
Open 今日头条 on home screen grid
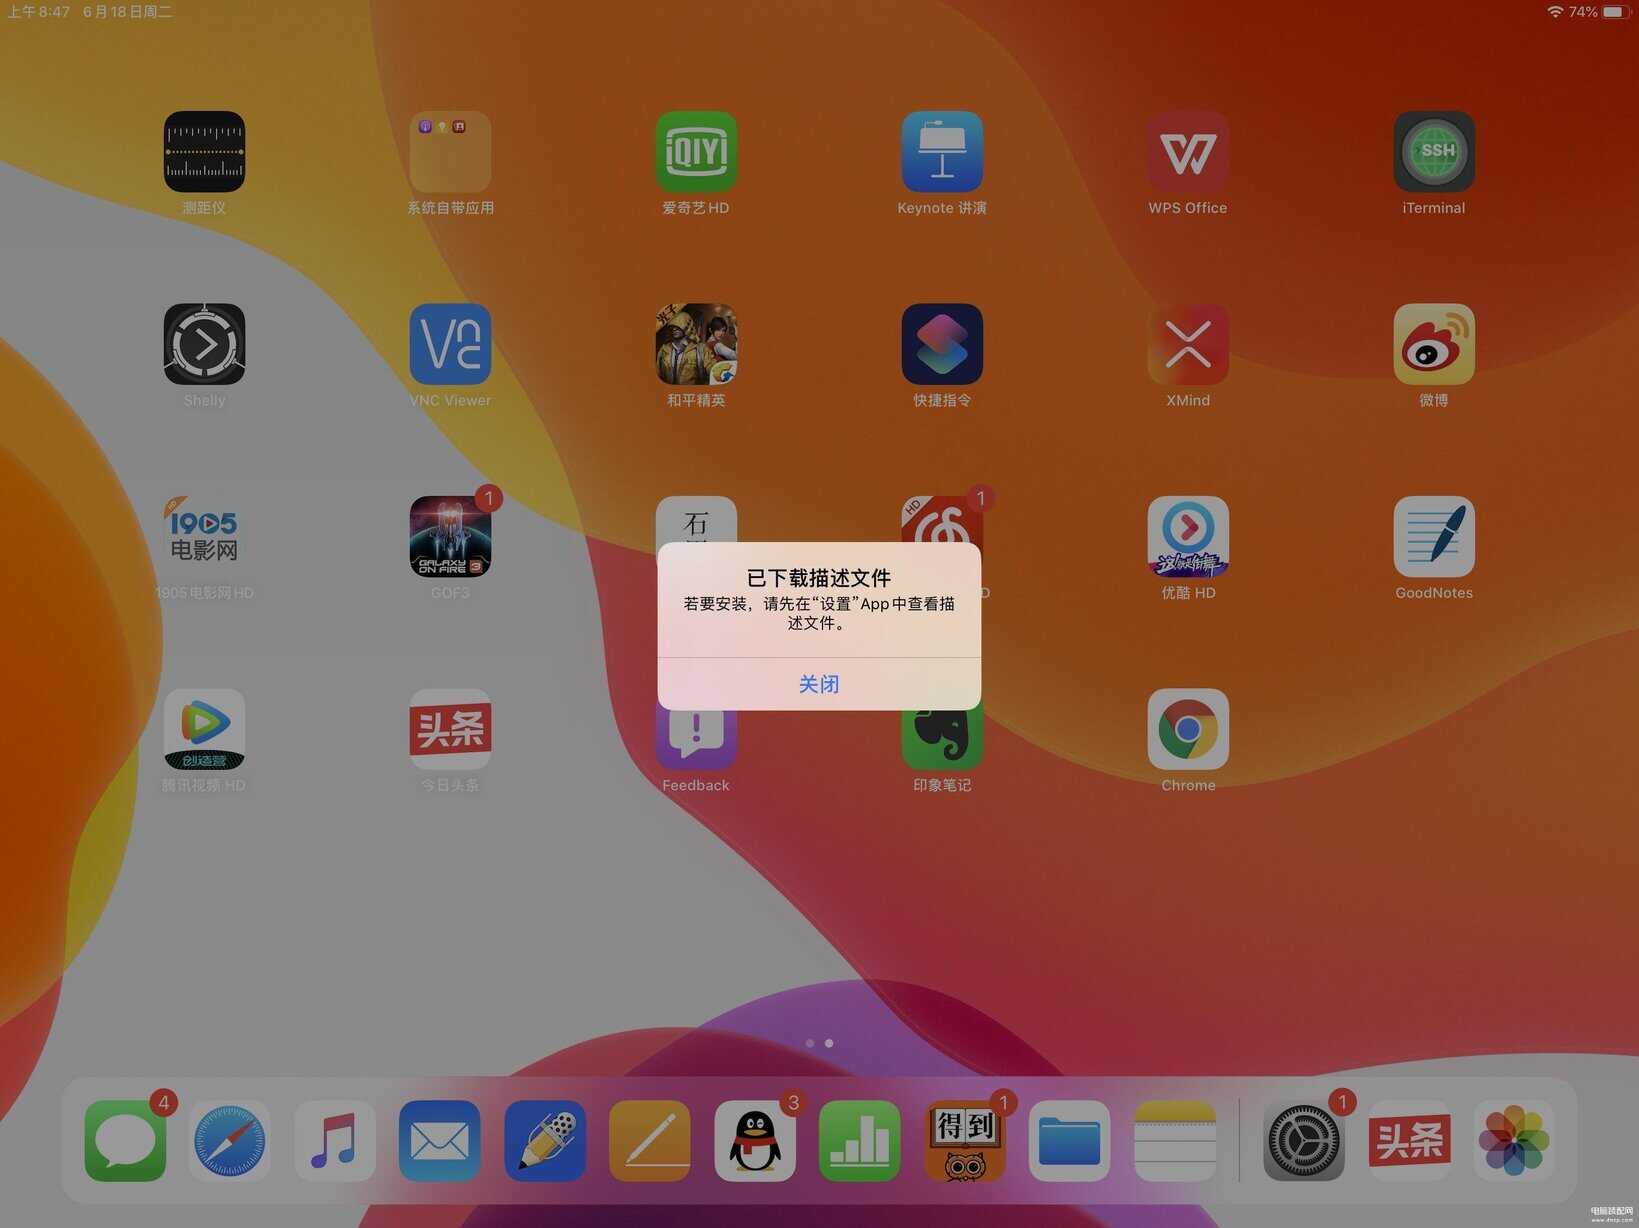click(450, 729)
